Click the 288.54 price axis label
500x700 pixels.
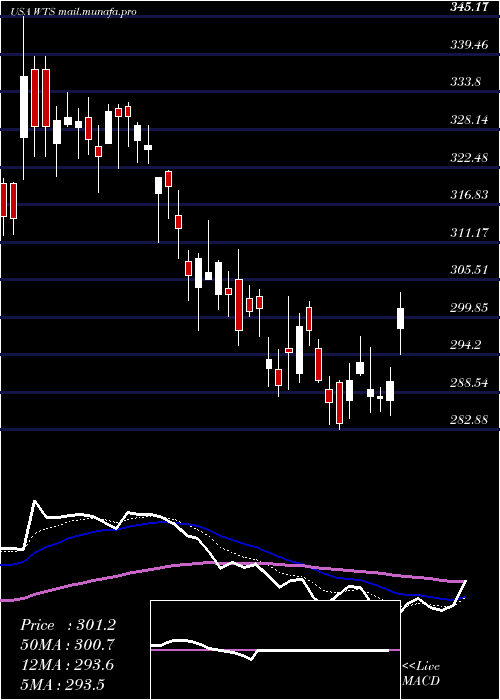tap(468, 383)
